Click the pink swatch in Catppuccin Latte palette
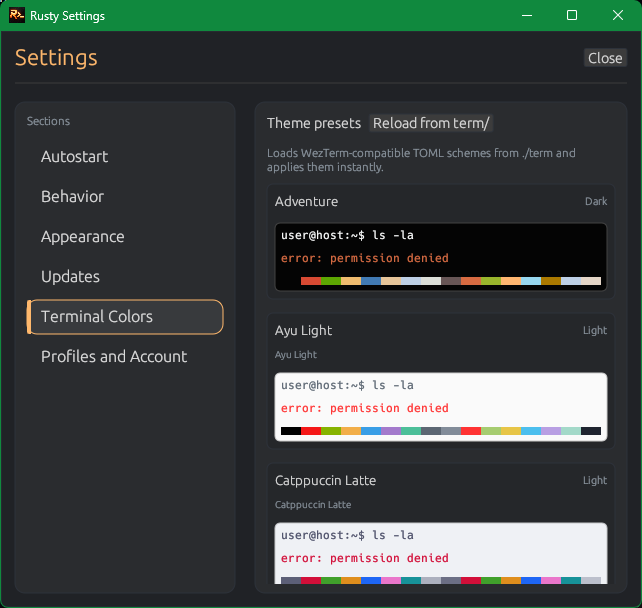This screenshot has width=642, height=608. pos(391,581)
